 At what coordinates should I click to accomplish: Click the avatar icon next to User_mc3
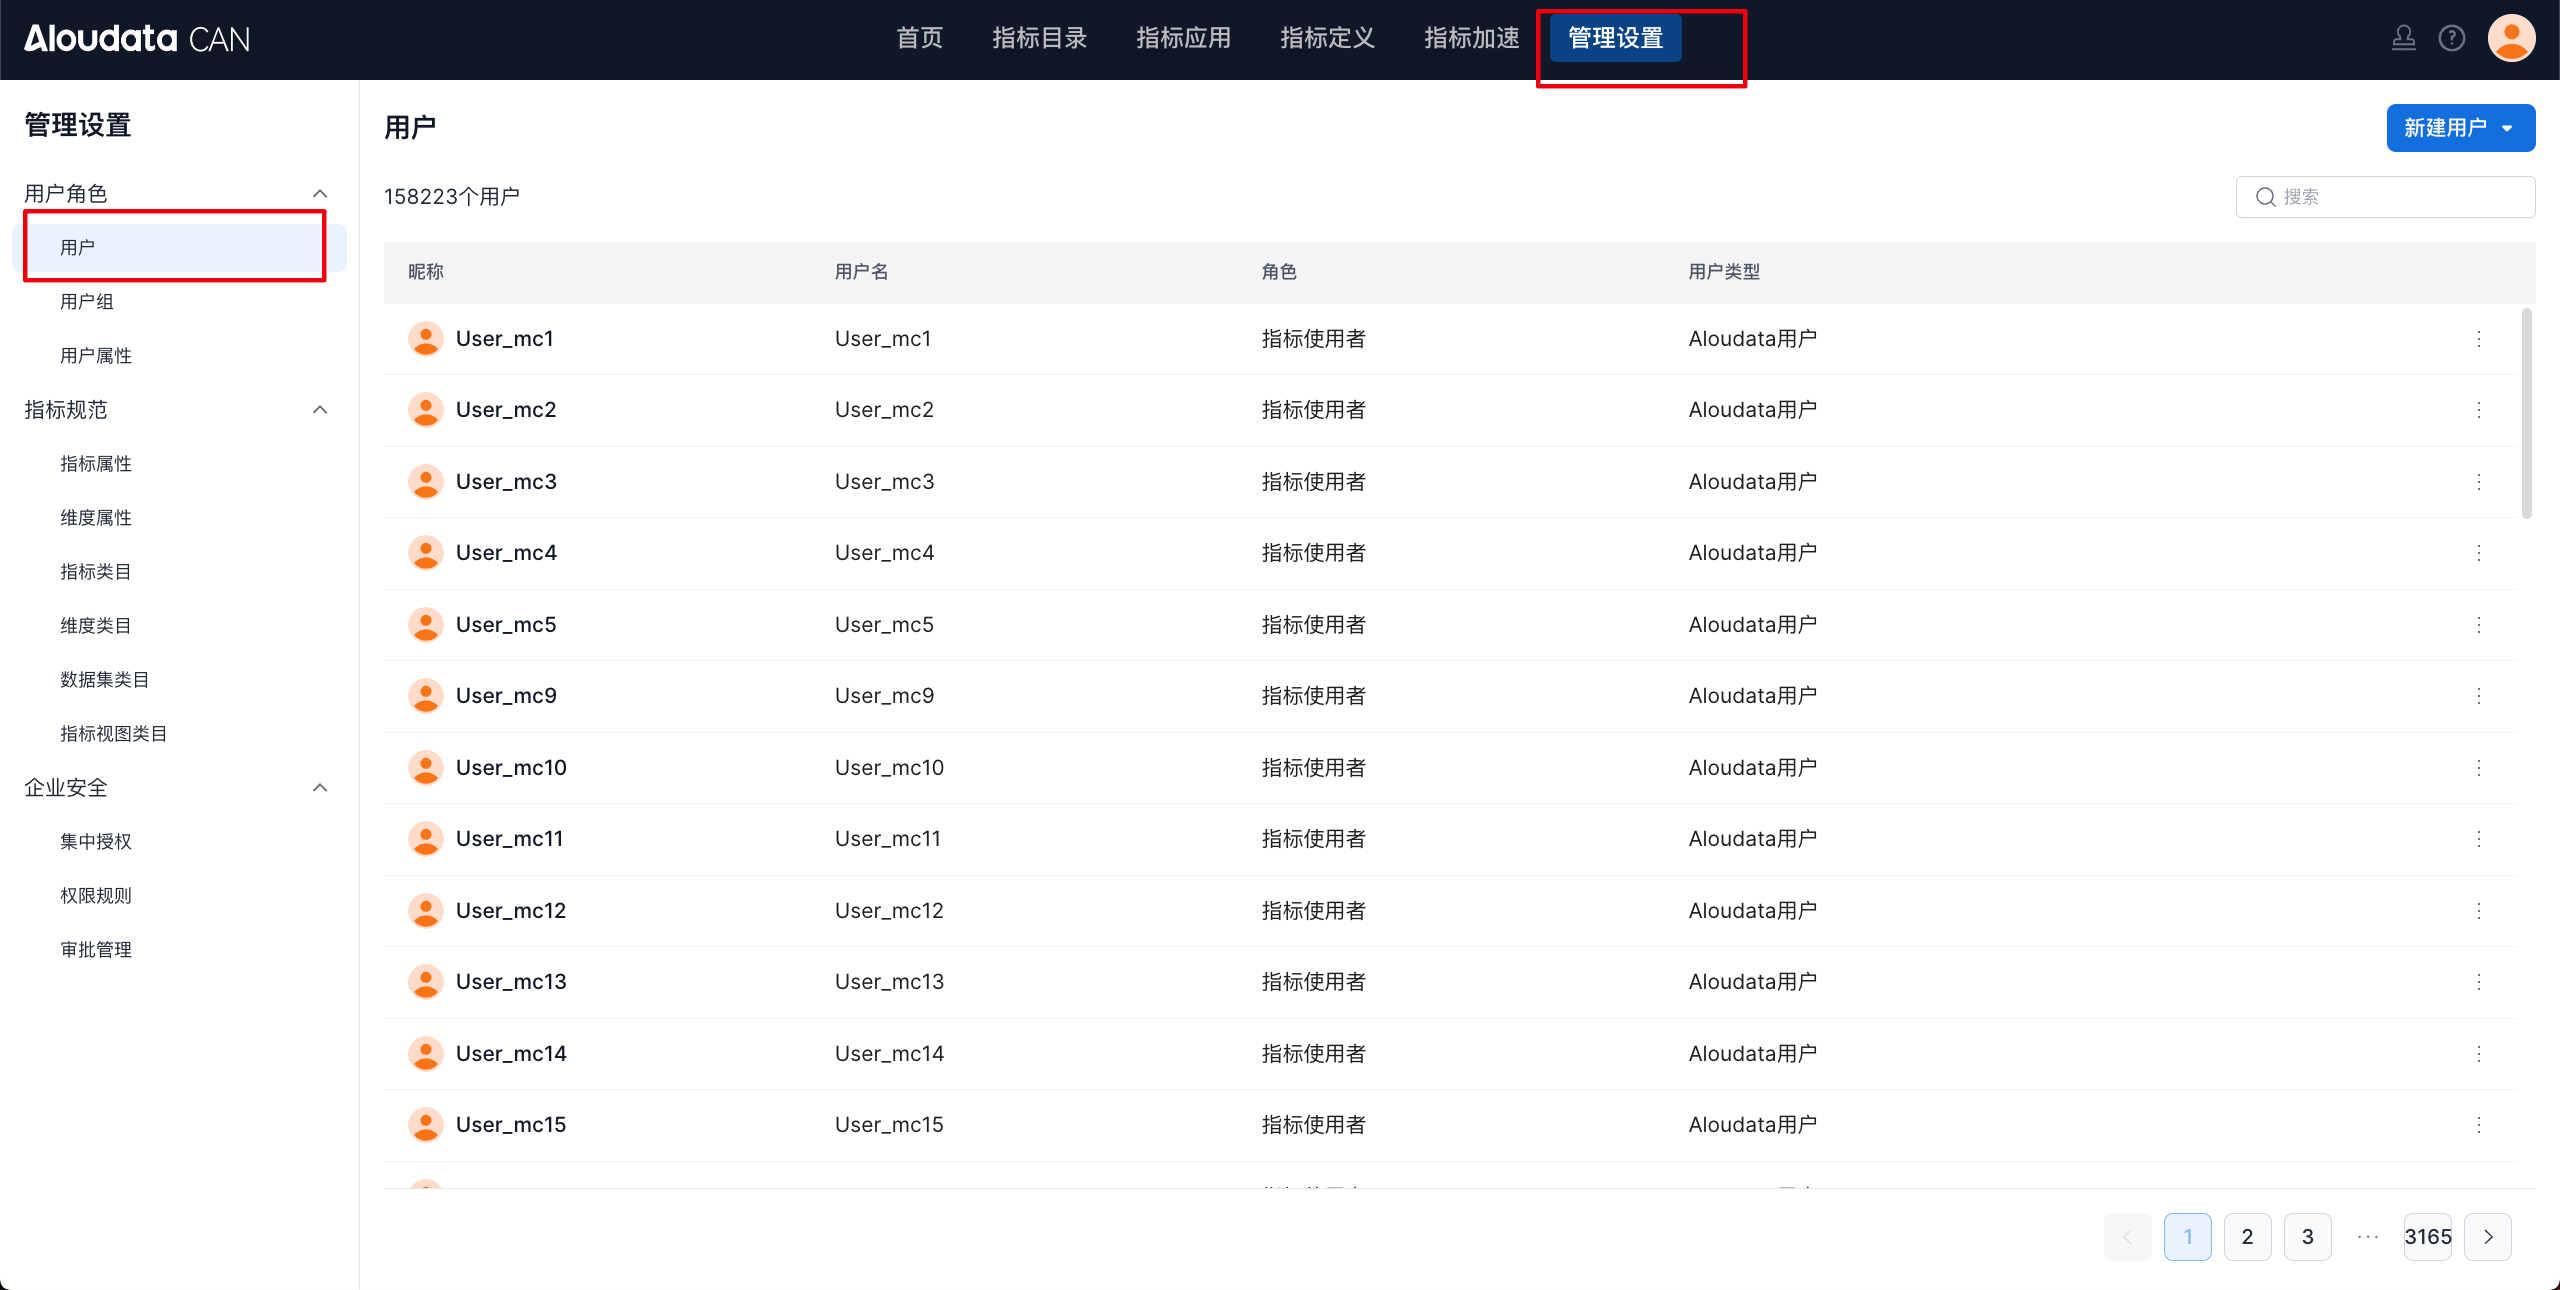point(426,482)
